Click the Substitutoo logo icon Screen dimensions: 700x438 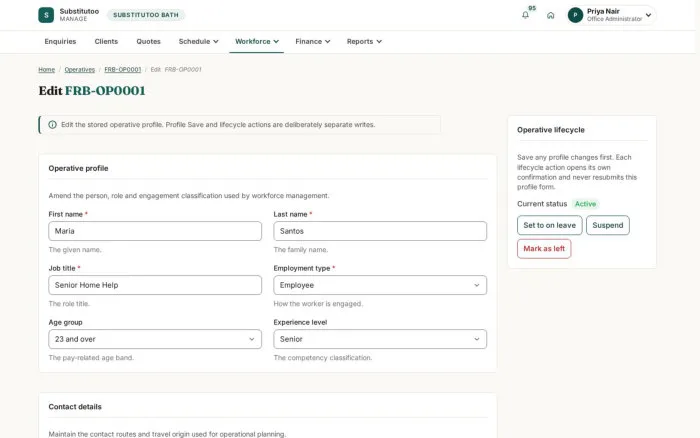pos(46,15)
